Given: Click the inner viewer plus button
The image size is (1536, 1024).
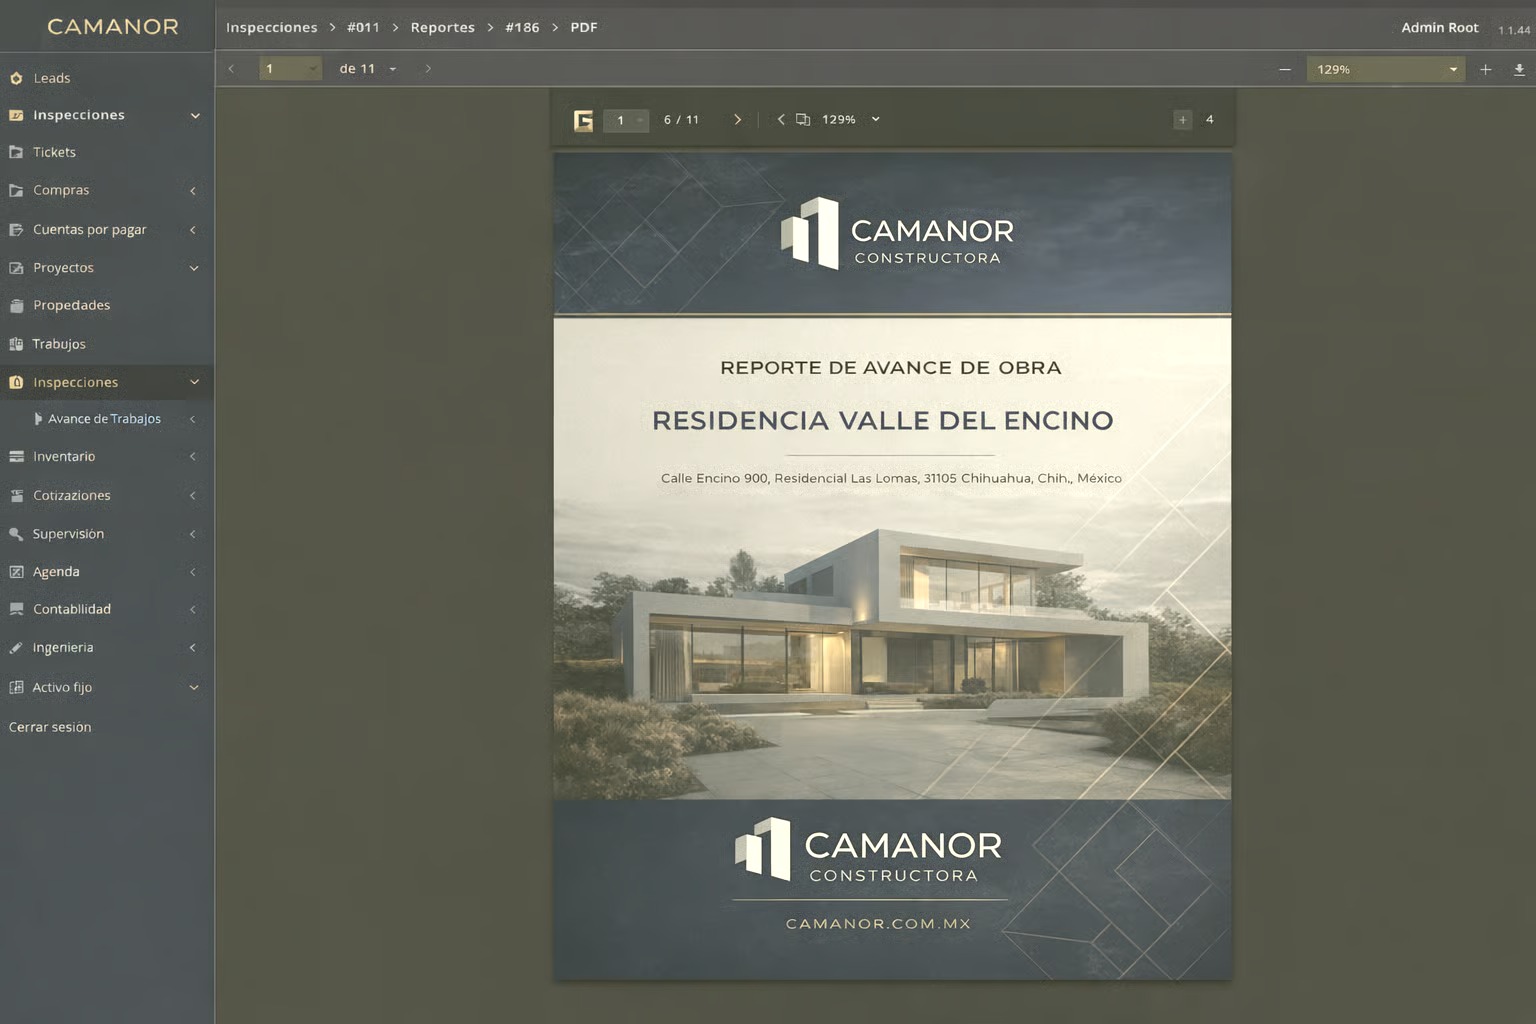Looking at the screenshot, I should pyautogui.click(x=1183, y=120).
